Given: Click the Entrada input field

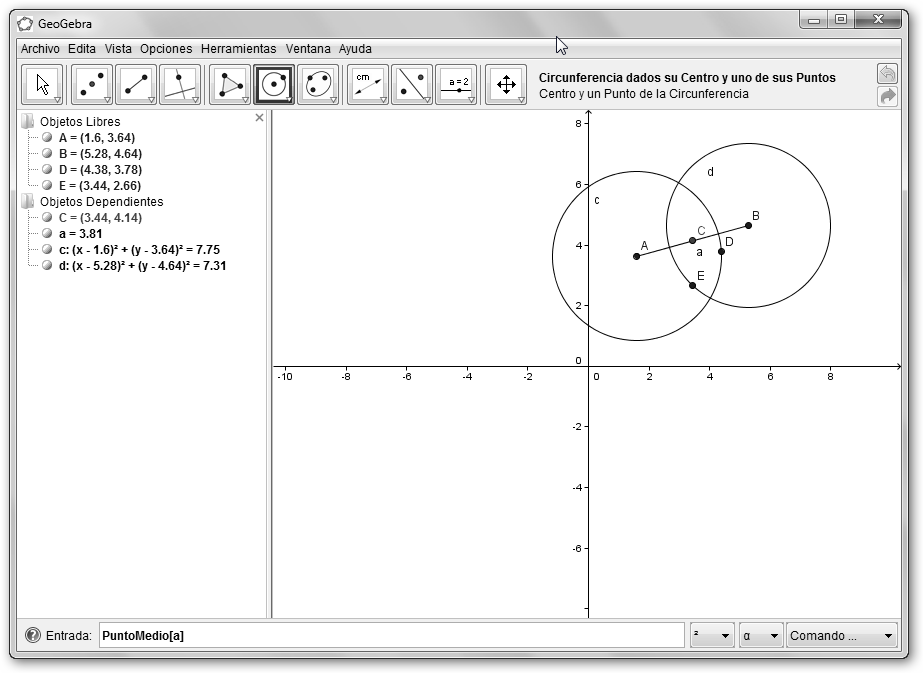Looking at the screenshot, I should coord(390,636).
